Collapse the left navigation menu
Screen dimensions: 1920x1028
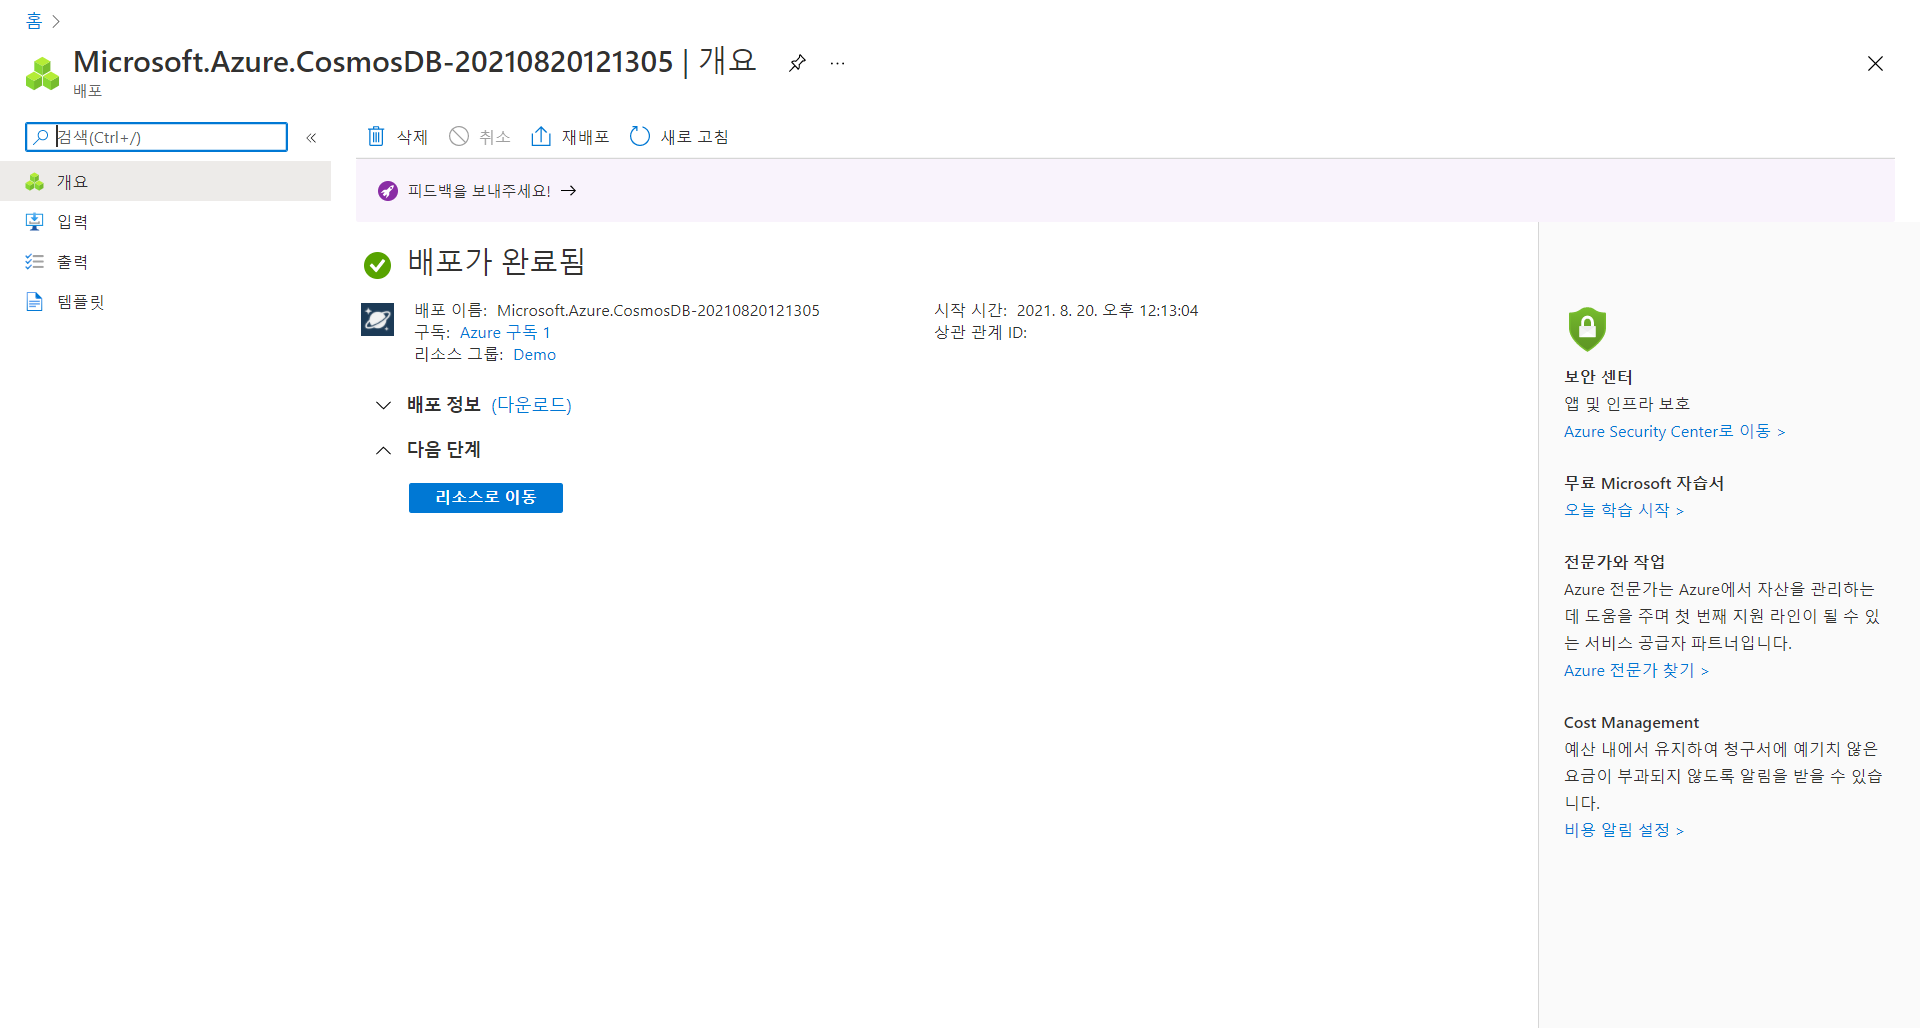pos(311,138)
